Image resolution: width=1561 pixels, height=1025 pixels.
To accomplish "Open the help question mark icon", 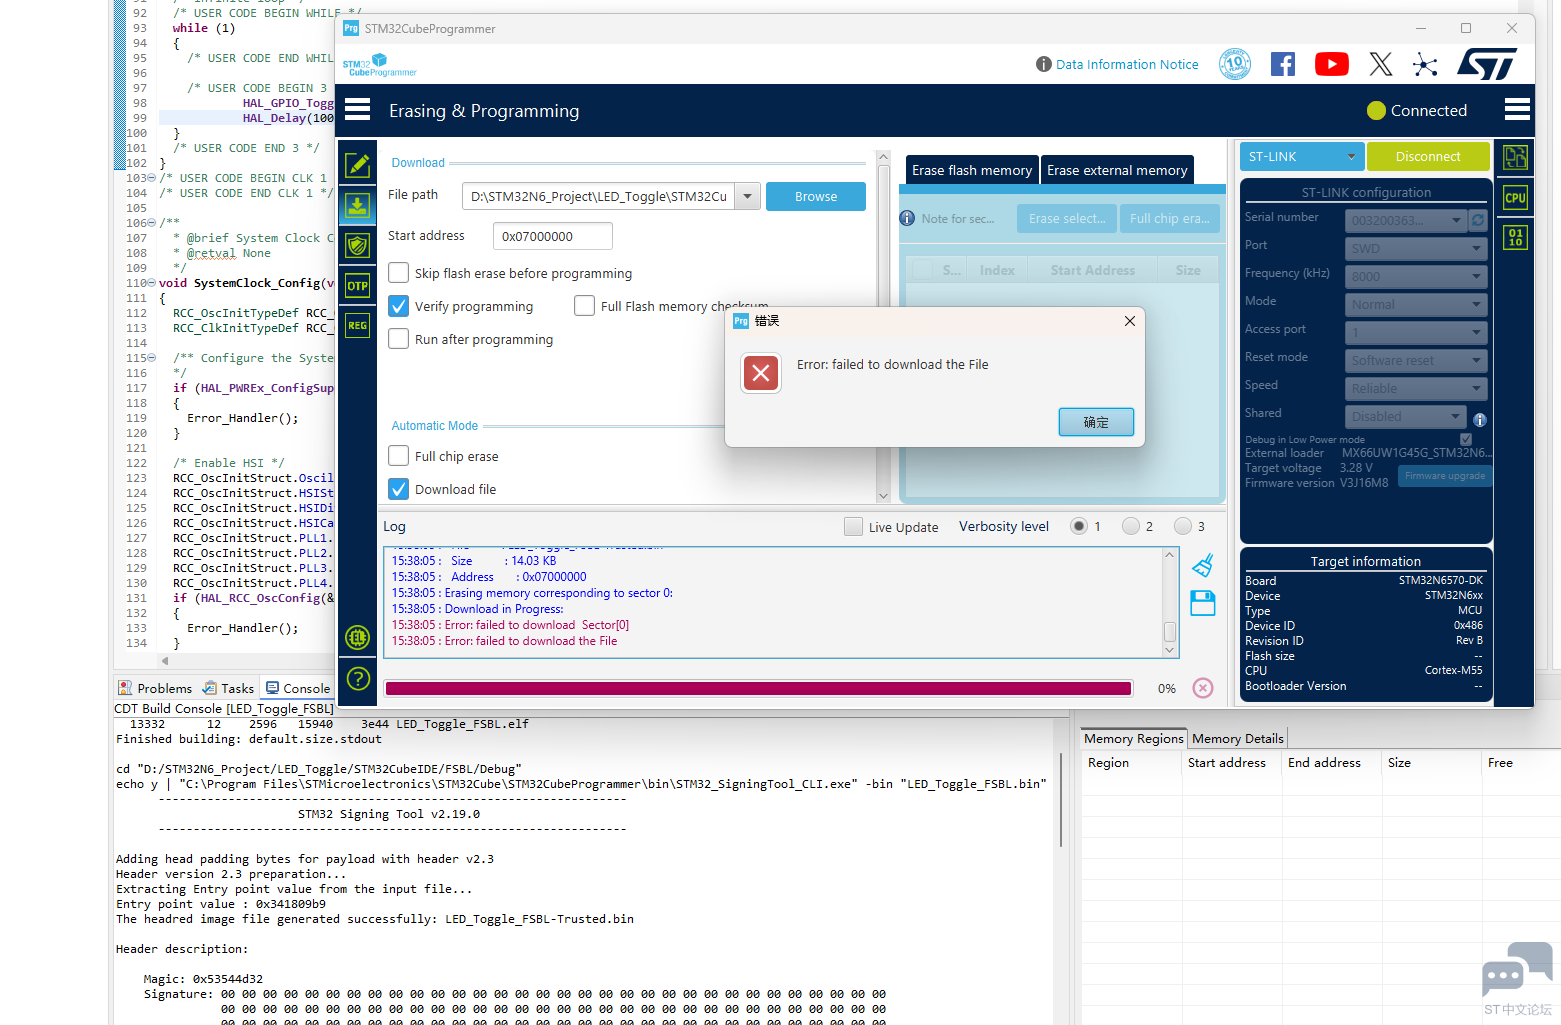I will click(357, 679).
